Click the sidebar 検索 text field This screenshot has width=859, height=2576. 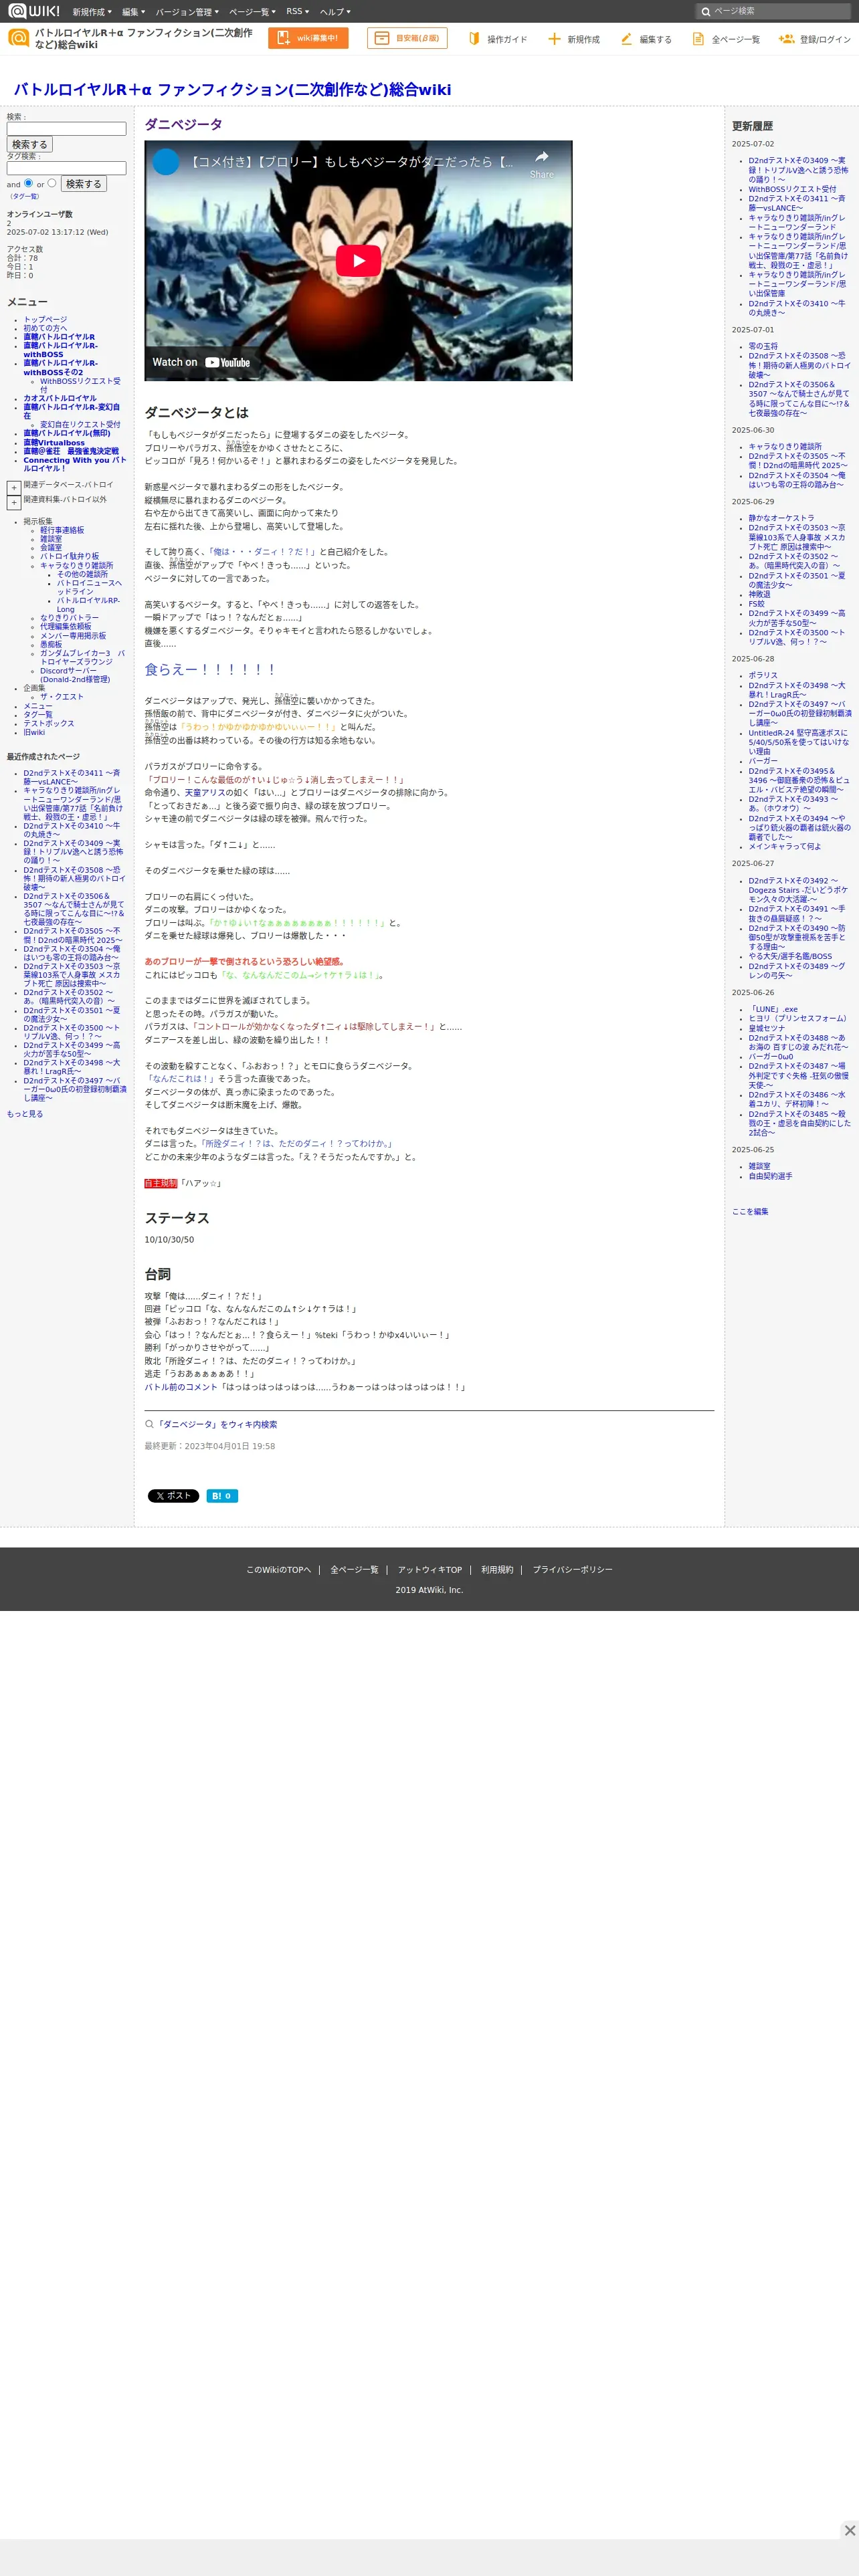click(x=66, y=129)
